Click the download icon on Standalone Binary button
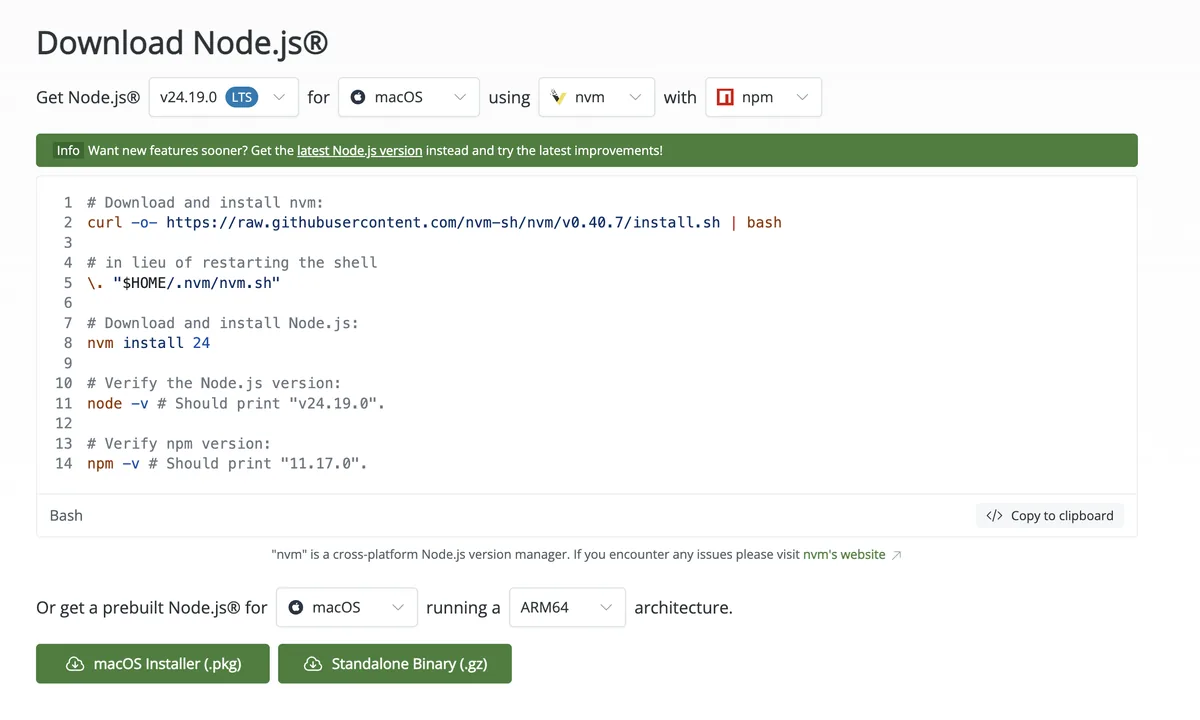 313,664
